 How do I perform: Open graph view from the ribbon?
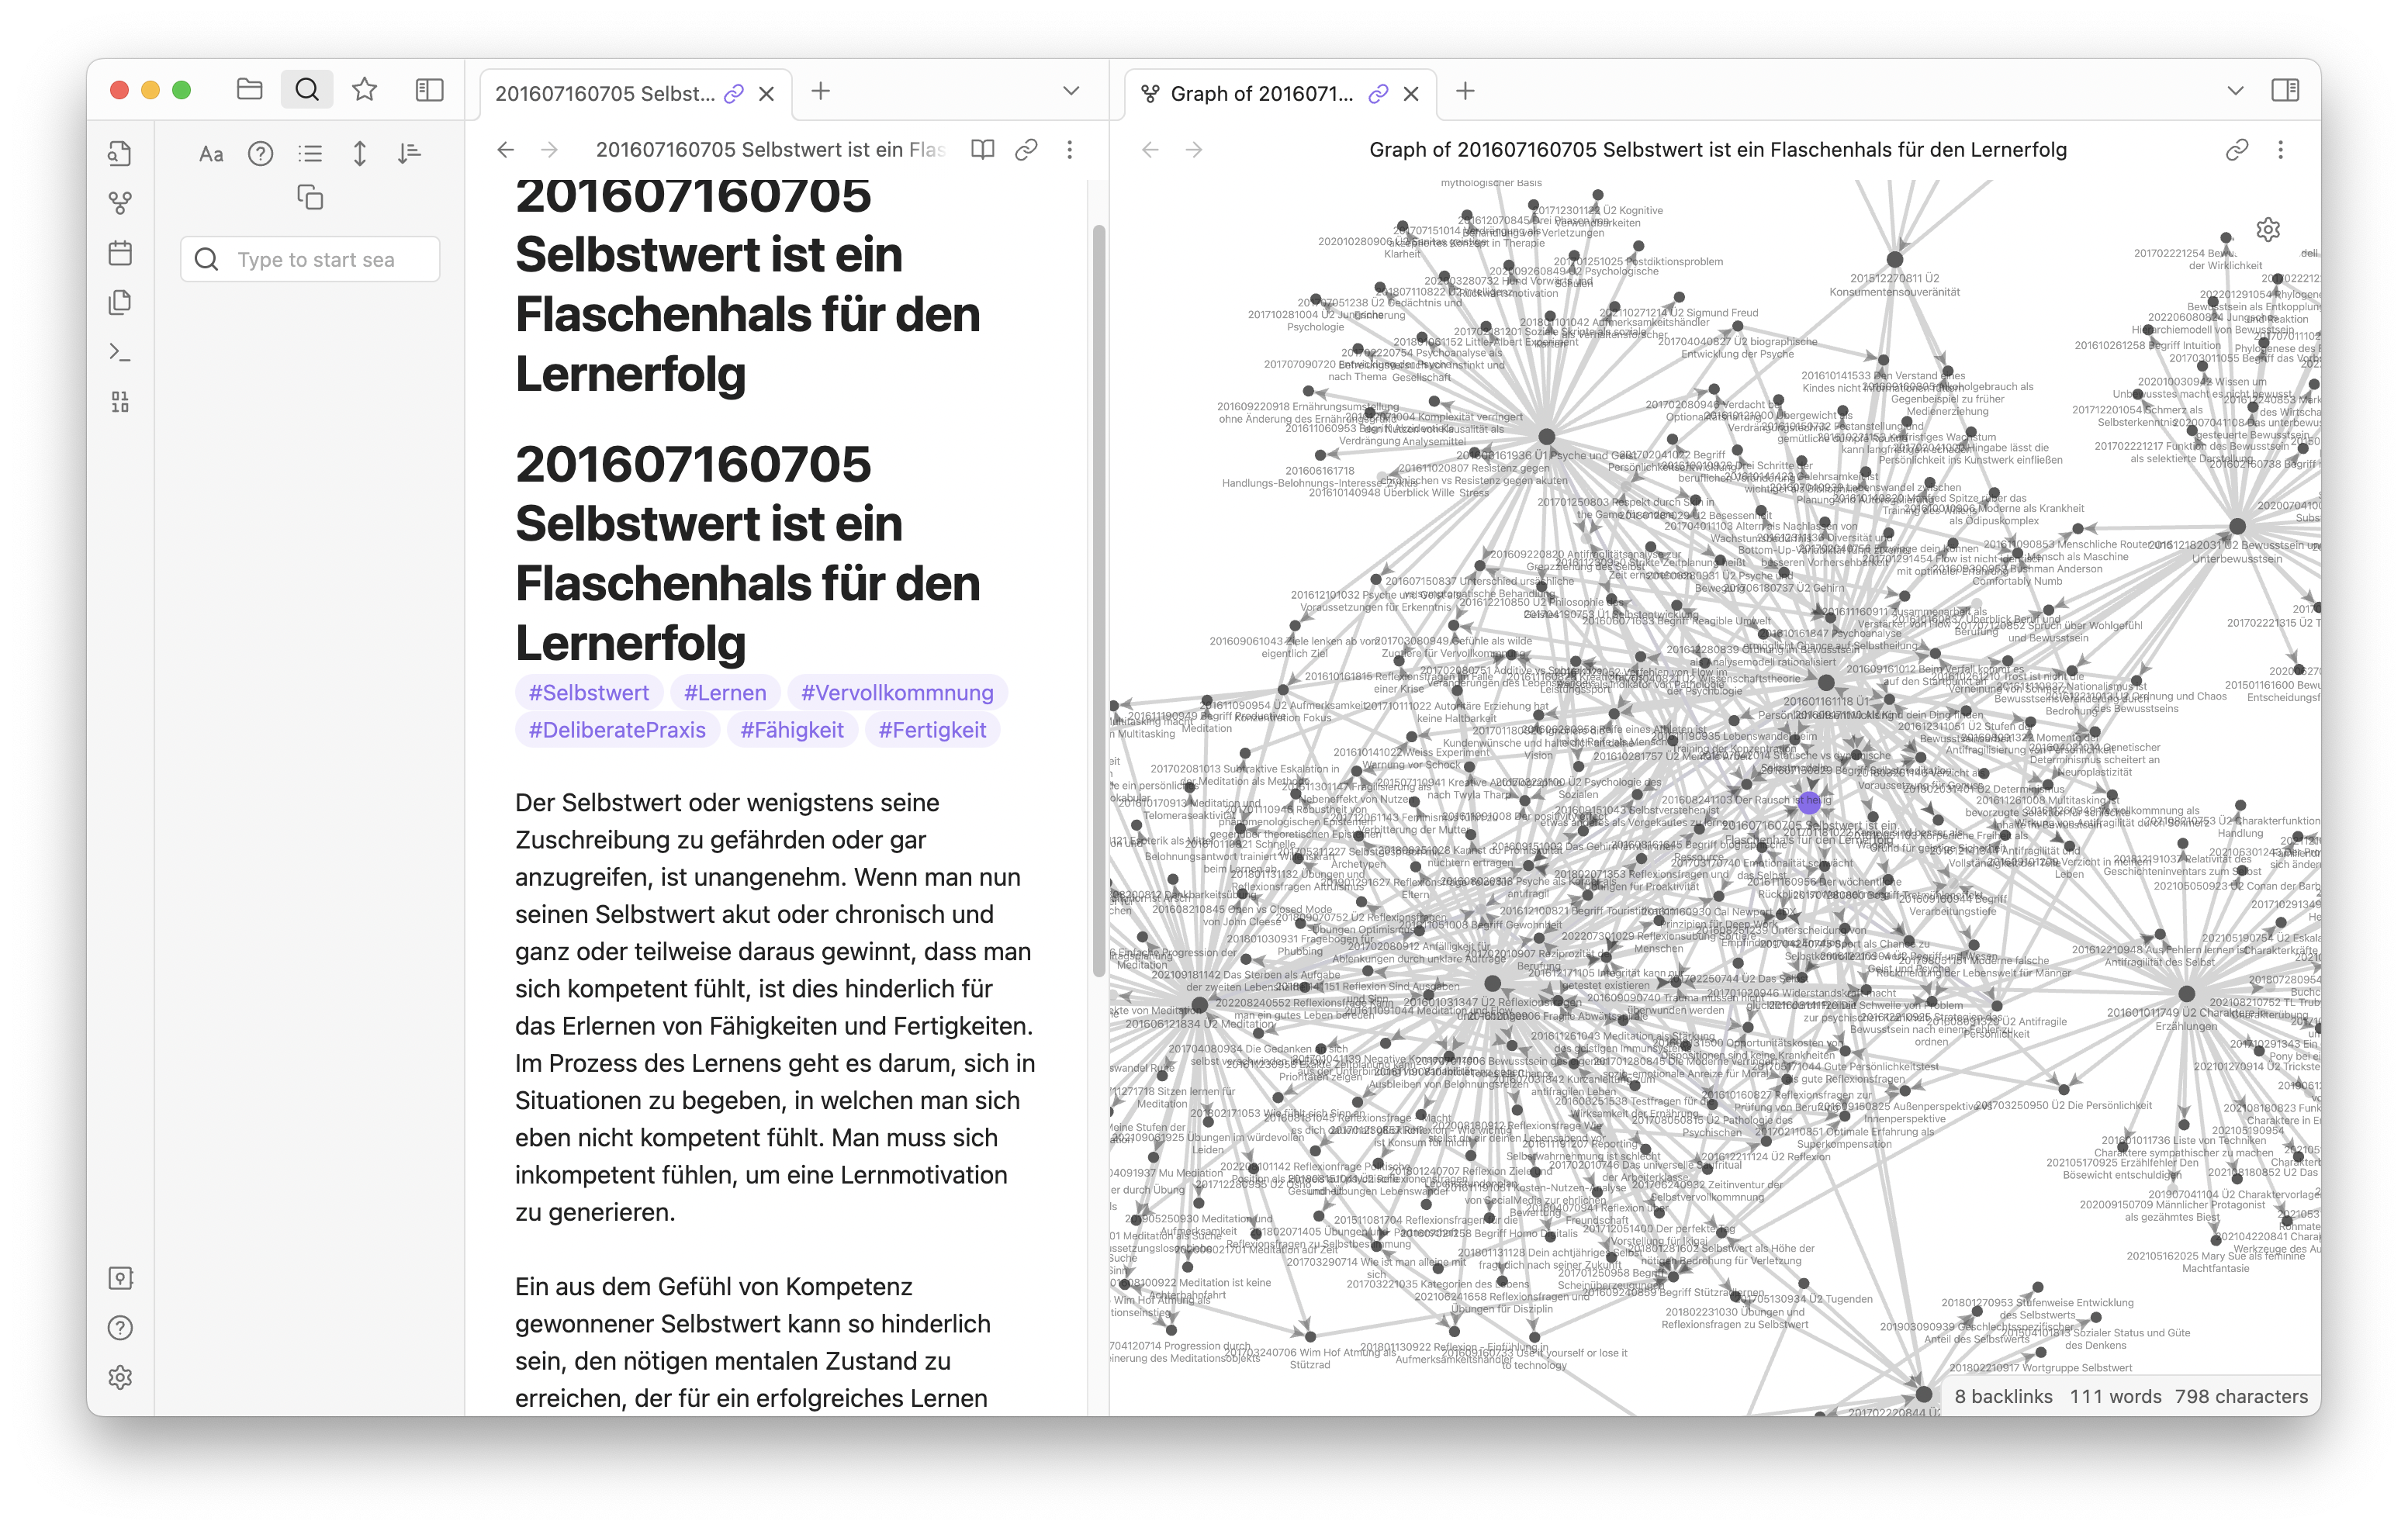coord(120,203)
